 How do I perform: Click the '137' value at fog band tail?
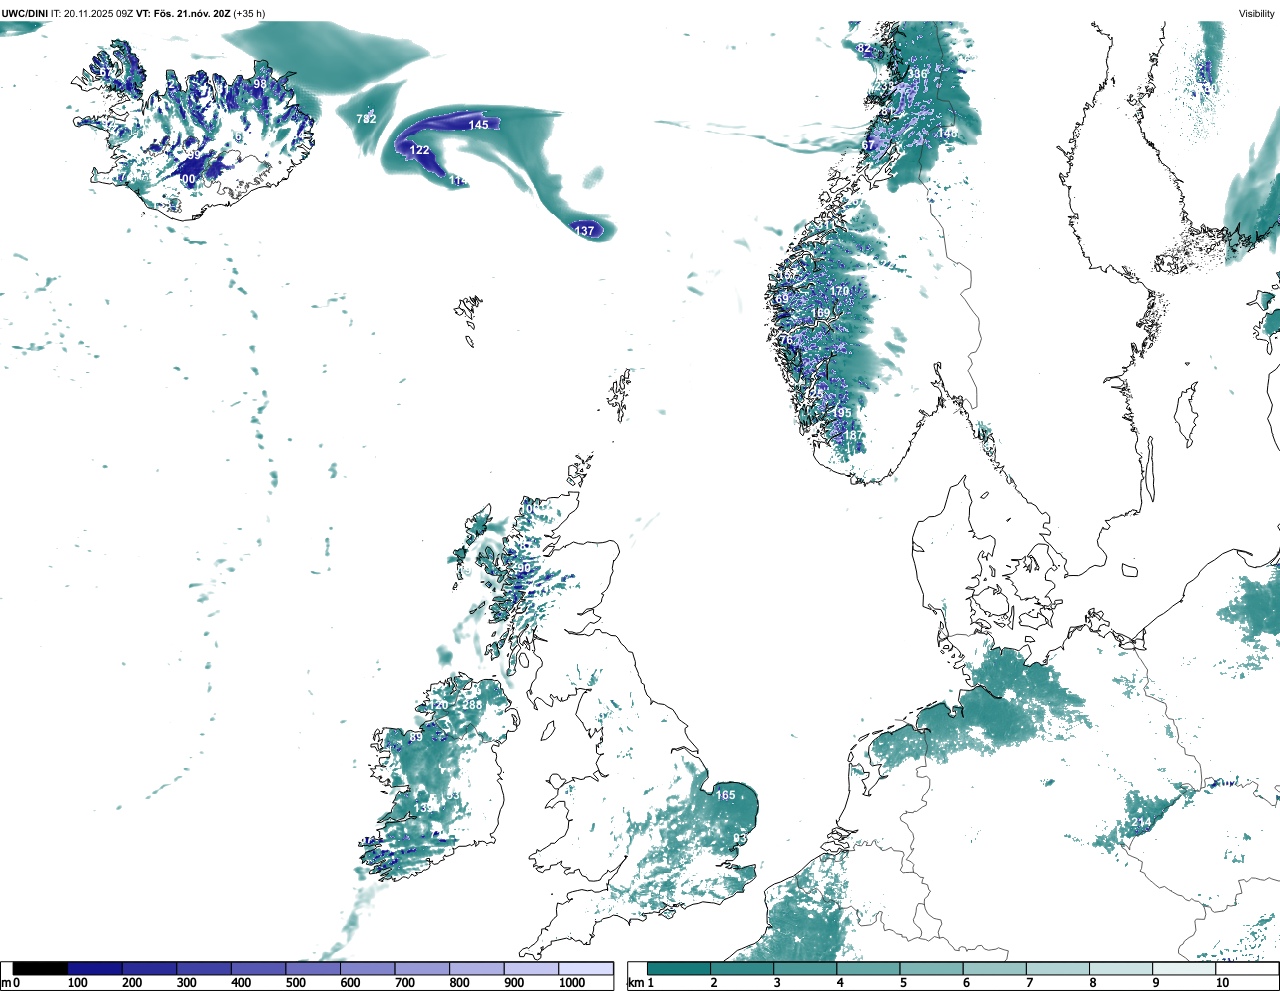coord(584,231)
